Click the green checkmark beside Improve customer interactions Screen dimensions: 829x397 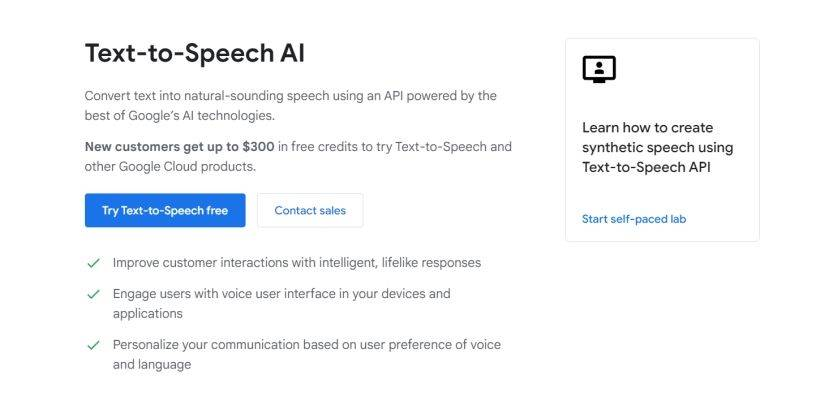click(x=94, y=263)
